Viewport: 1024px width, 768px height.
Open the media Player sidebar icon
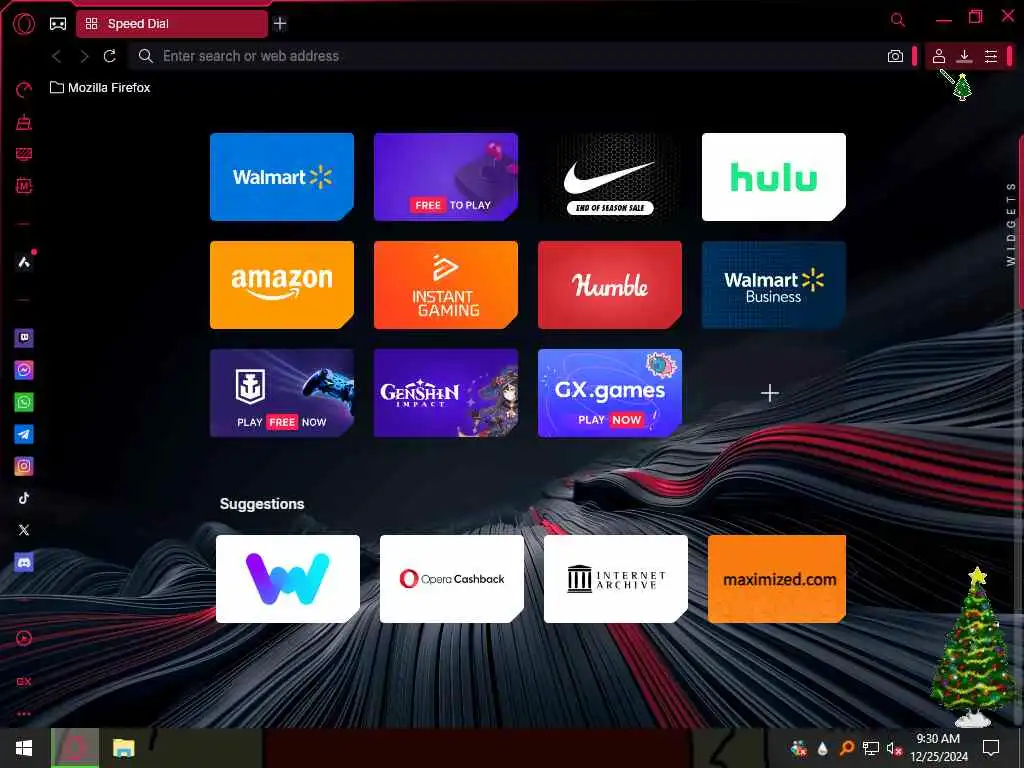coord(24,638)
